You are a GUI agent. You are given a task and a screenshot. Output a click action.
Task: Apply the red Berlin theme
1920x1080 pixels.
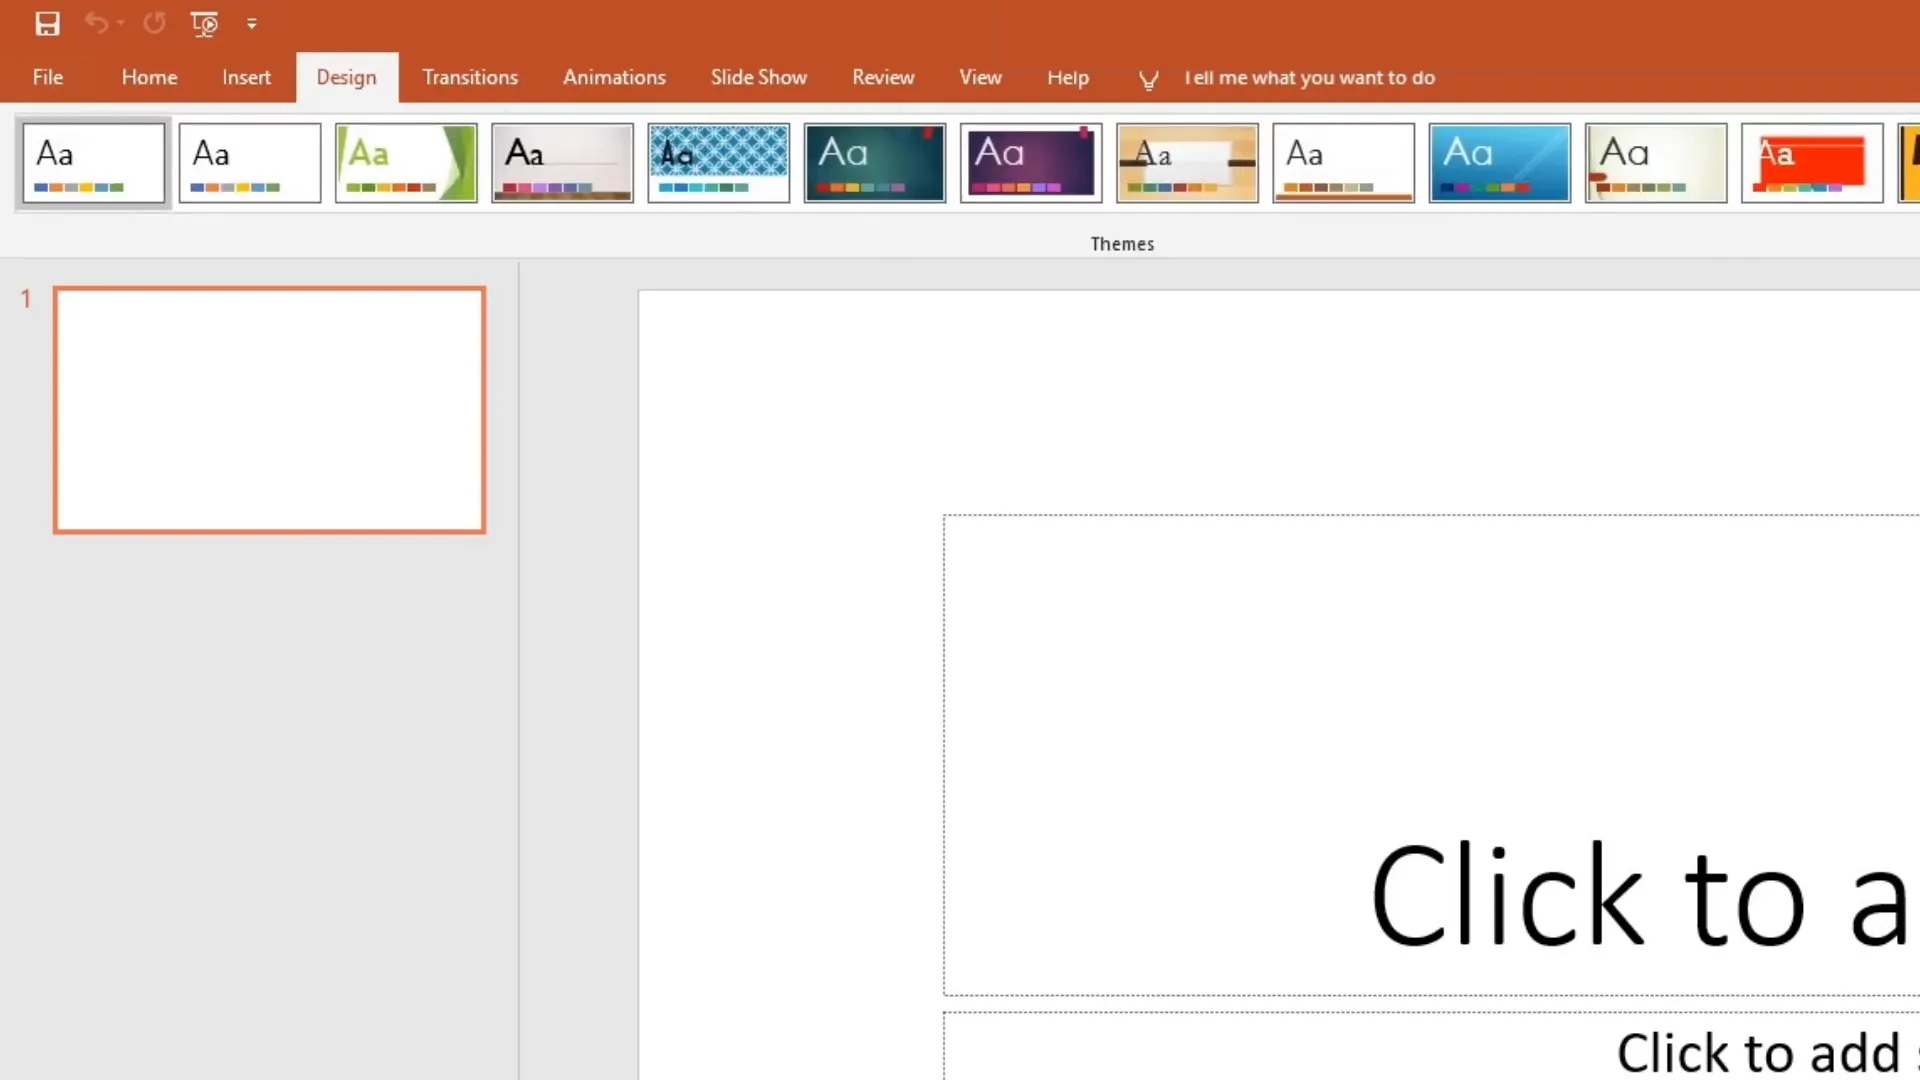(x=1811, y=163)
